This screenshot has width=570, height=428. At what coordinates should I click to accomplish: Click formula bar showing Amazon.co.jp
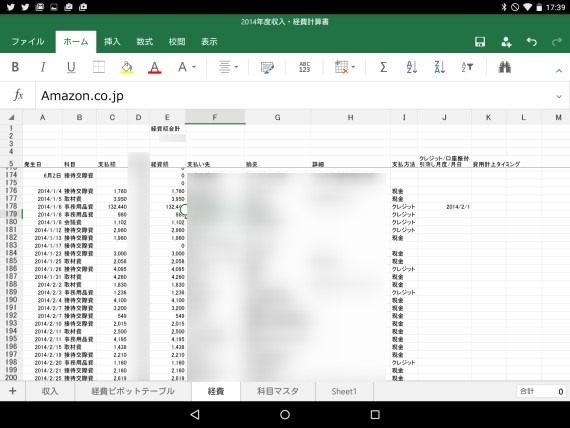(x=294, y=96)
